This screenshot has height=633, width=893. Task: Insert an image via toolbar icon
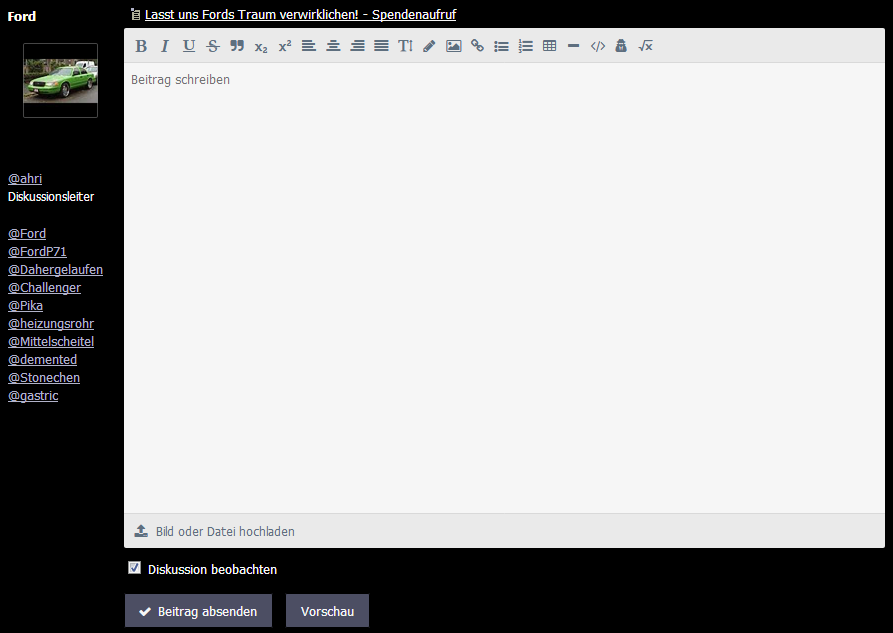click(453, 46)
